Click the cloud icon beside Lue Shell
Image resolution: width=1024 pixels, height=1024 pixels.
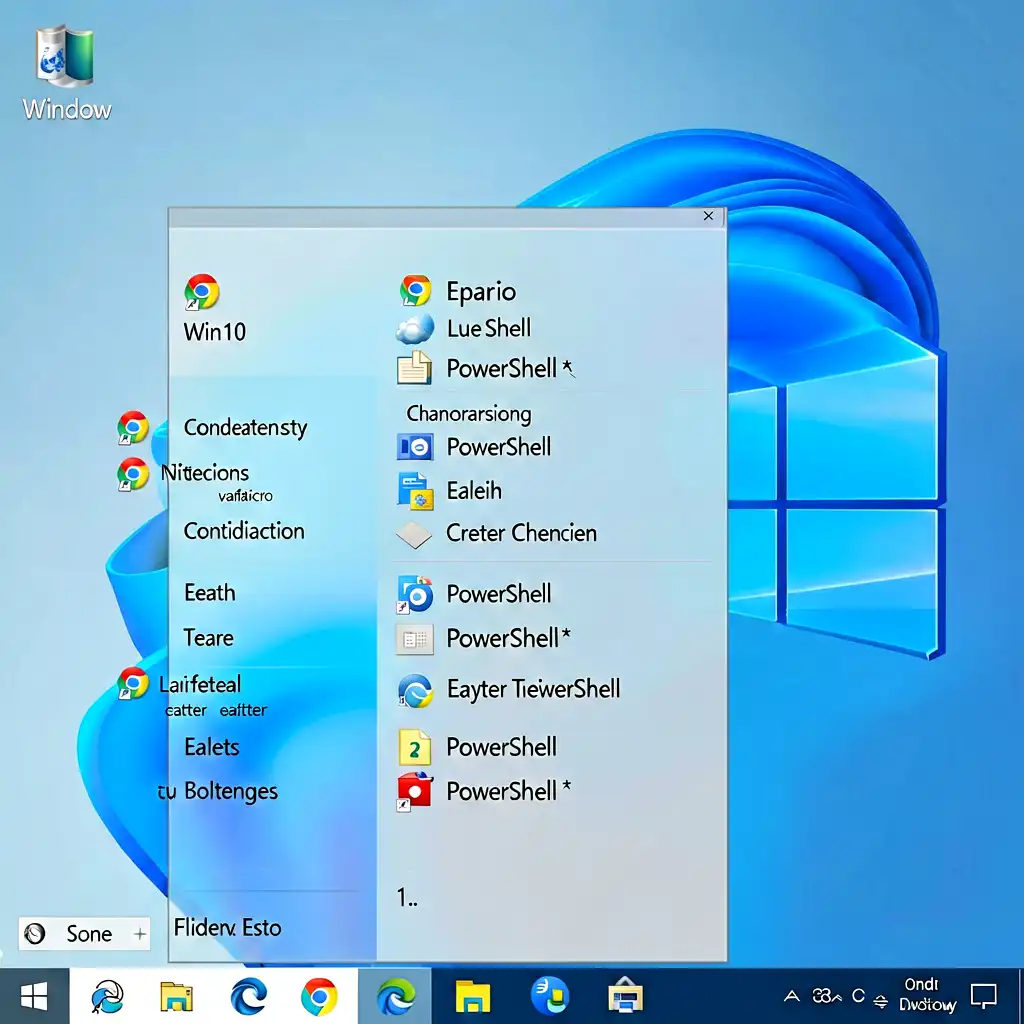(x=415, y=328)
